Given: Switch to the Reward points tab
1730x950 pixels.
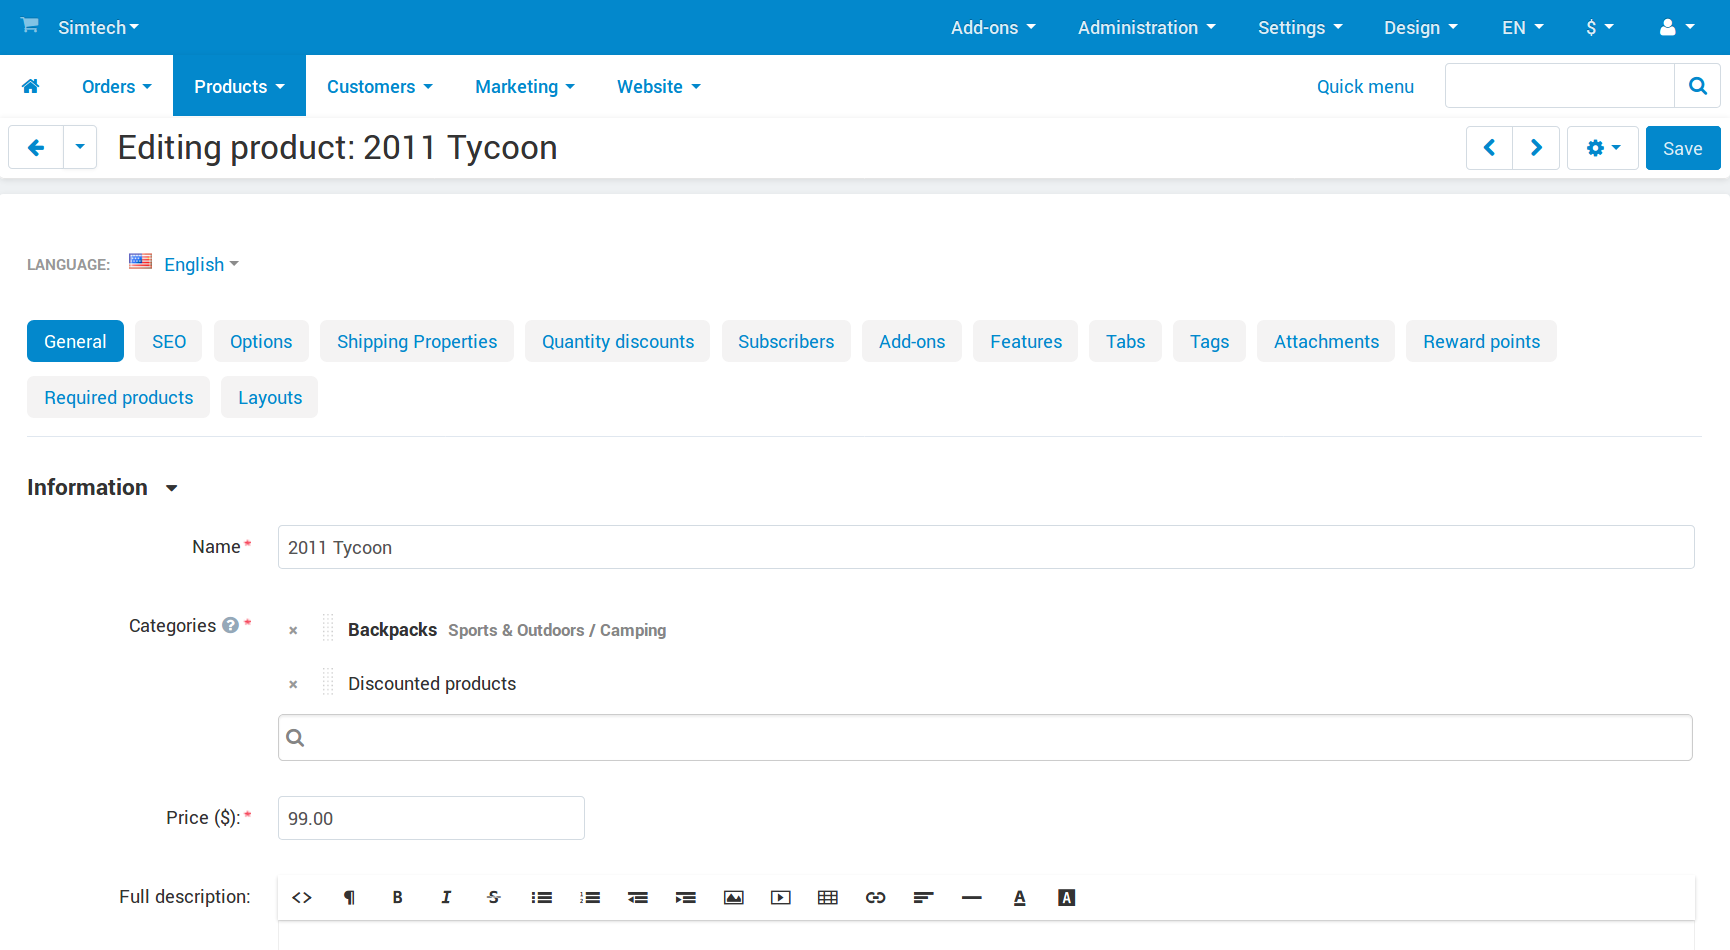Looking at the screenshot, I should [1481, 341].
